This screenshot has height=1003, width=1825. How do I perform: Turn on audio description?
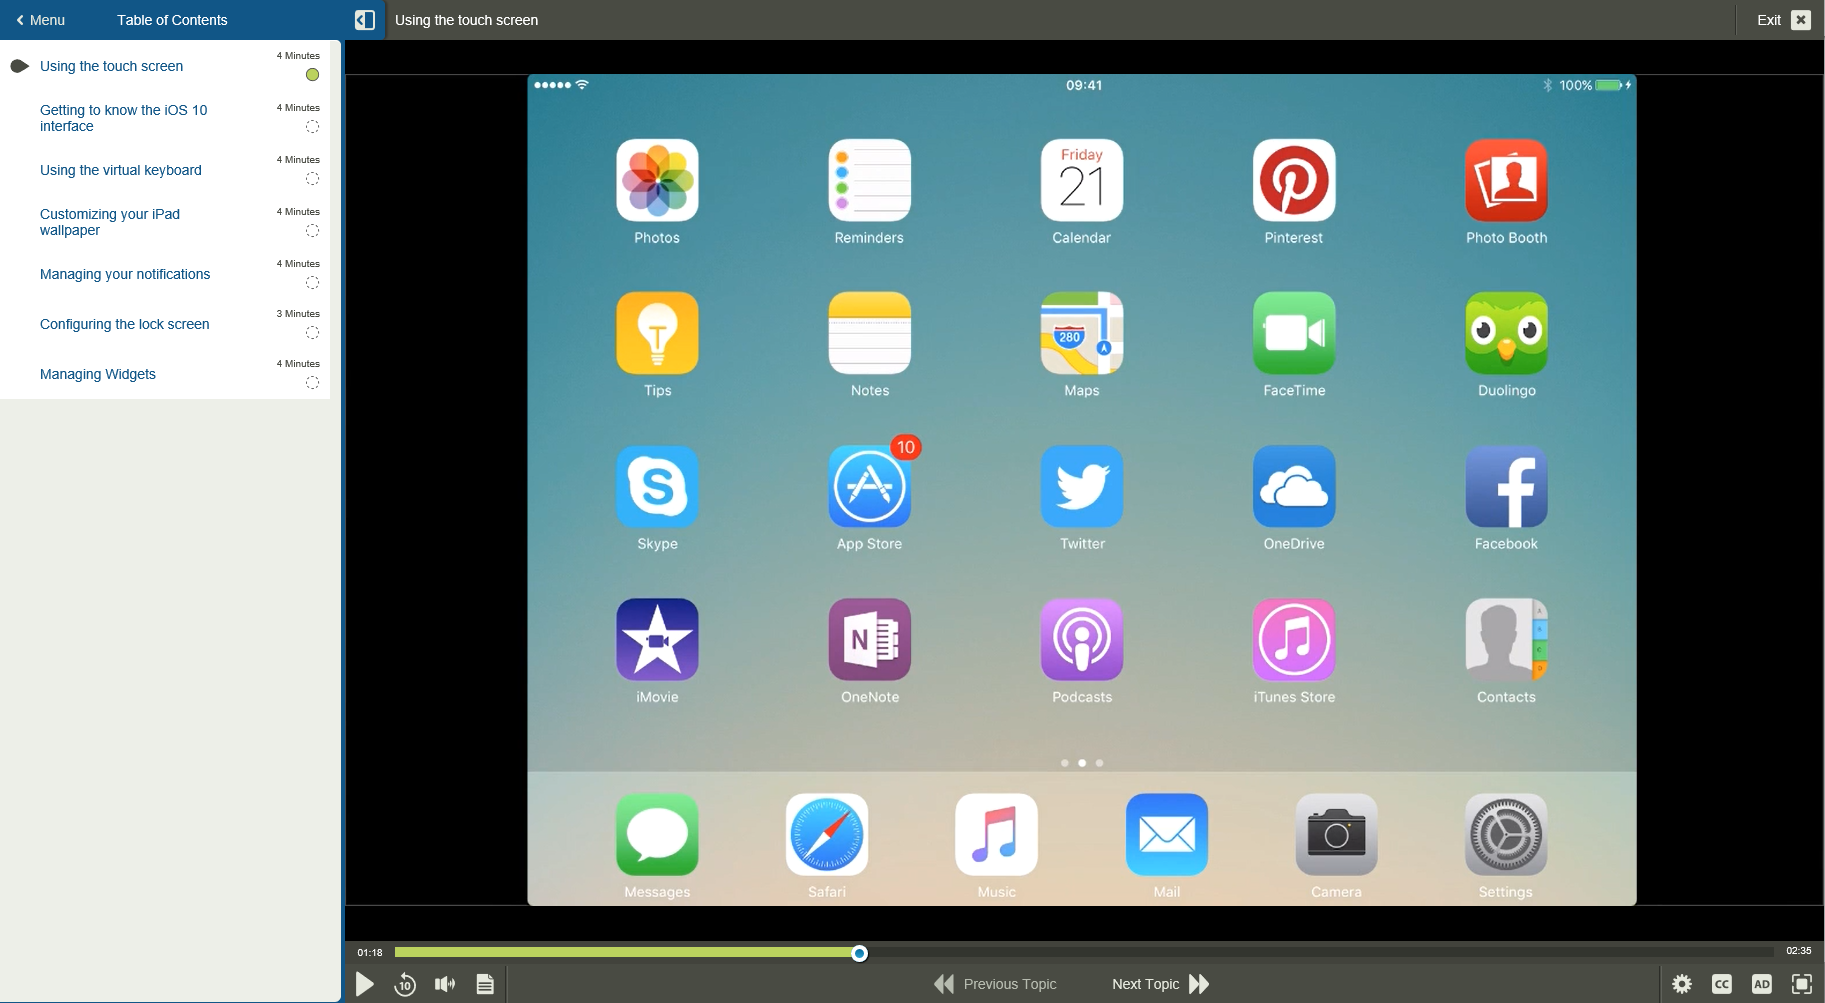[1763, 984]
